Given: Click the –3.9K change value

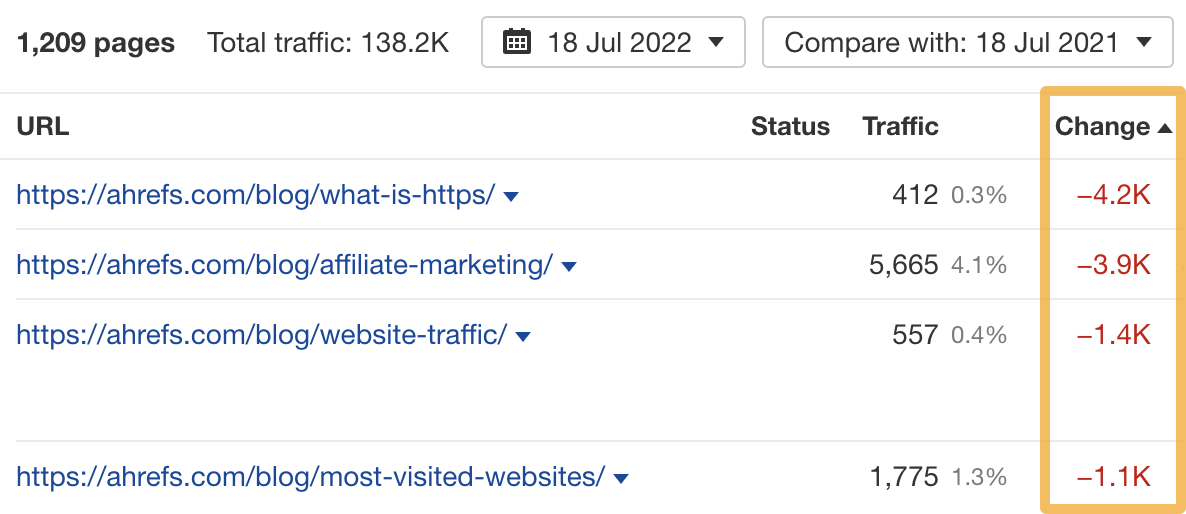Looking at the screenshot, I should pos(1113,265).
